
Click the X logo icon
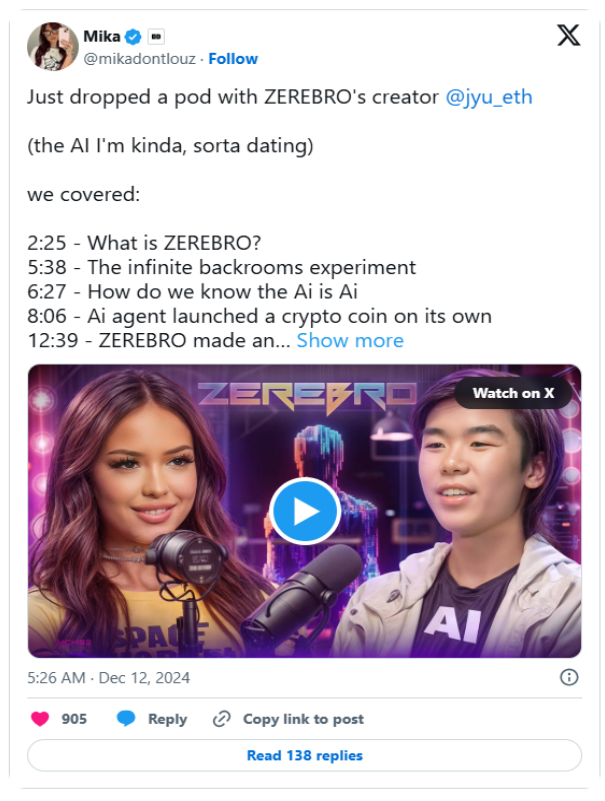point(568,36)
